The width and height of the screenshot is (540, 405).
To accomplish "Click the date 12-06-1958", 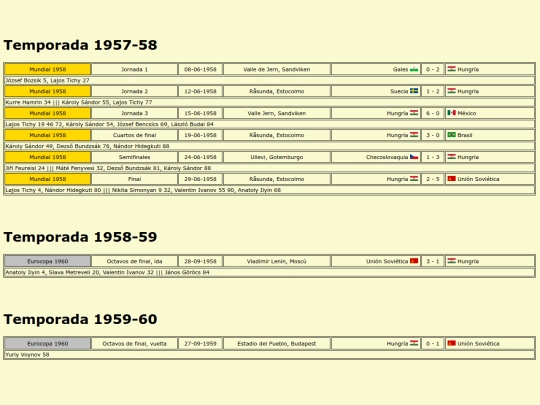I will [x=200, y=91].
